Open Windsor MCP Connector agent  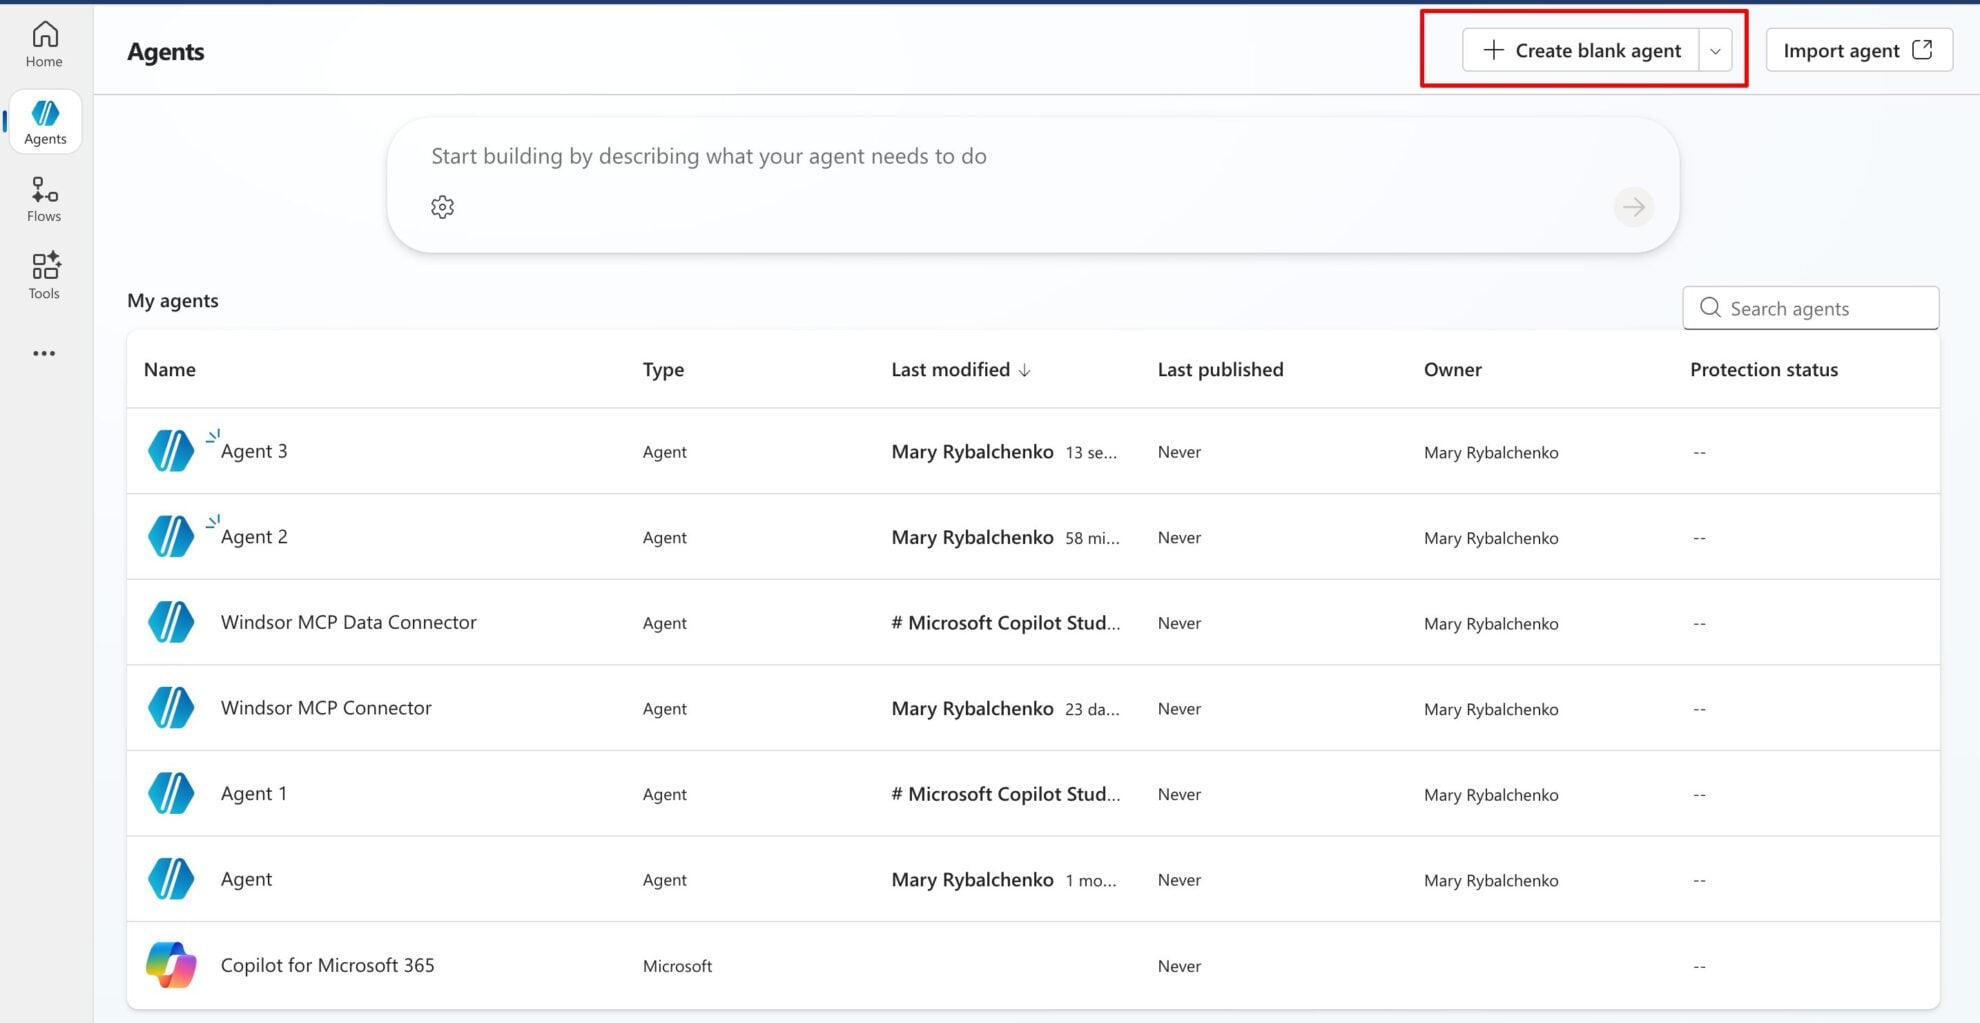click(326, 708)
